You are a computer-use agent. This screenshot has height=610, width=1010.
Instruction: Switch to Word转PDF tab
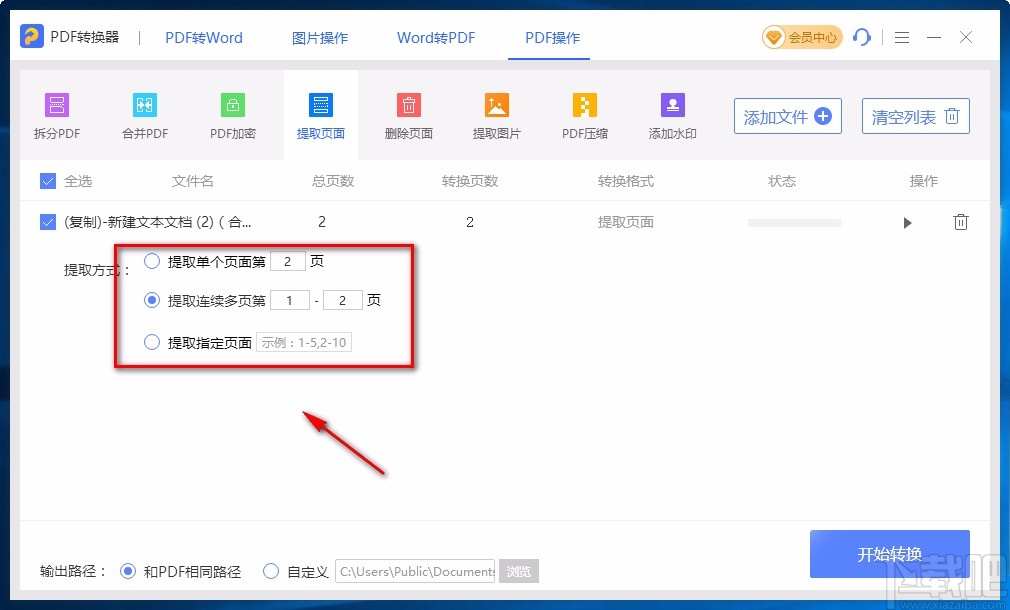click(x=436, y=37)
